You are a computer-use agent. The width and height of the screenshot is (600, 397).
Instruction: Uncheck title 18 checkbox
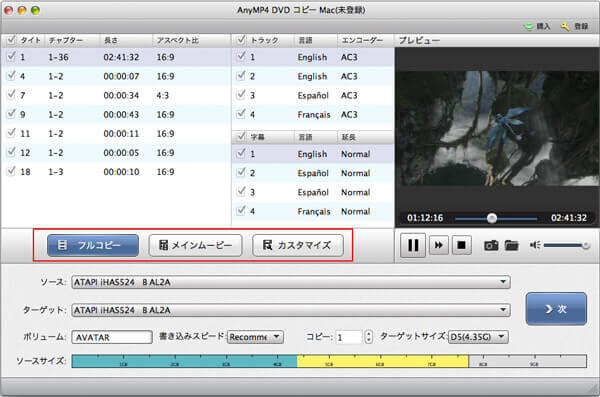11,171
